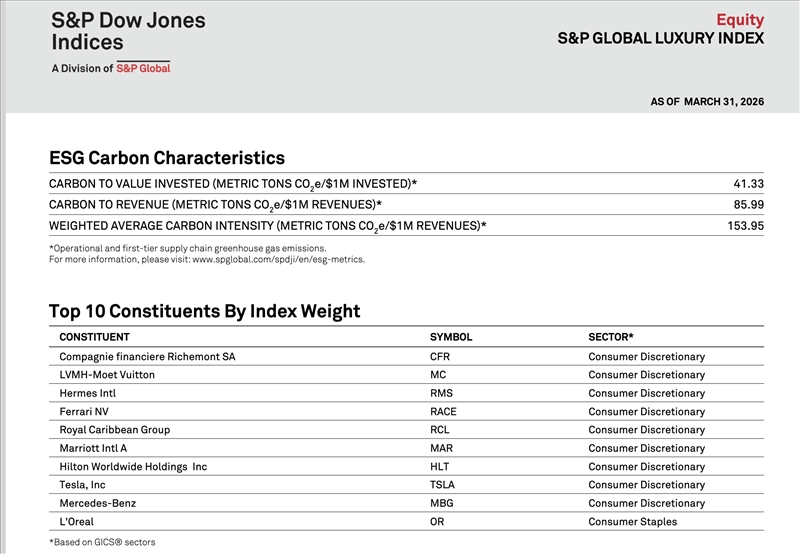Click the A Division of text

82,68
